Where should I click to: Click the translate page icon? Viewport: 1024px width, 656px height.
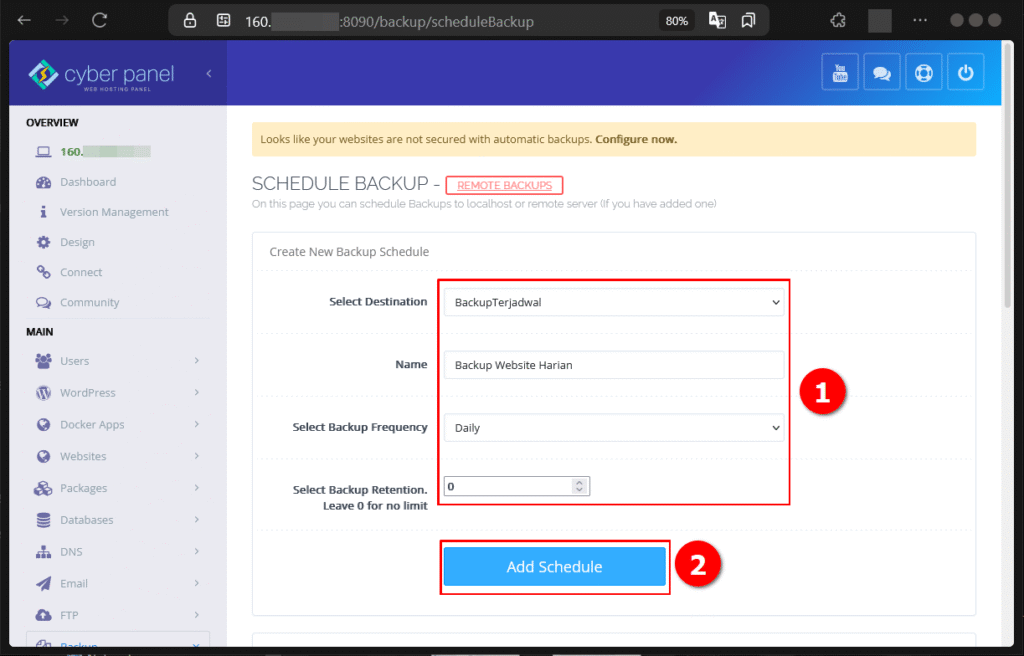click(717, 21)
